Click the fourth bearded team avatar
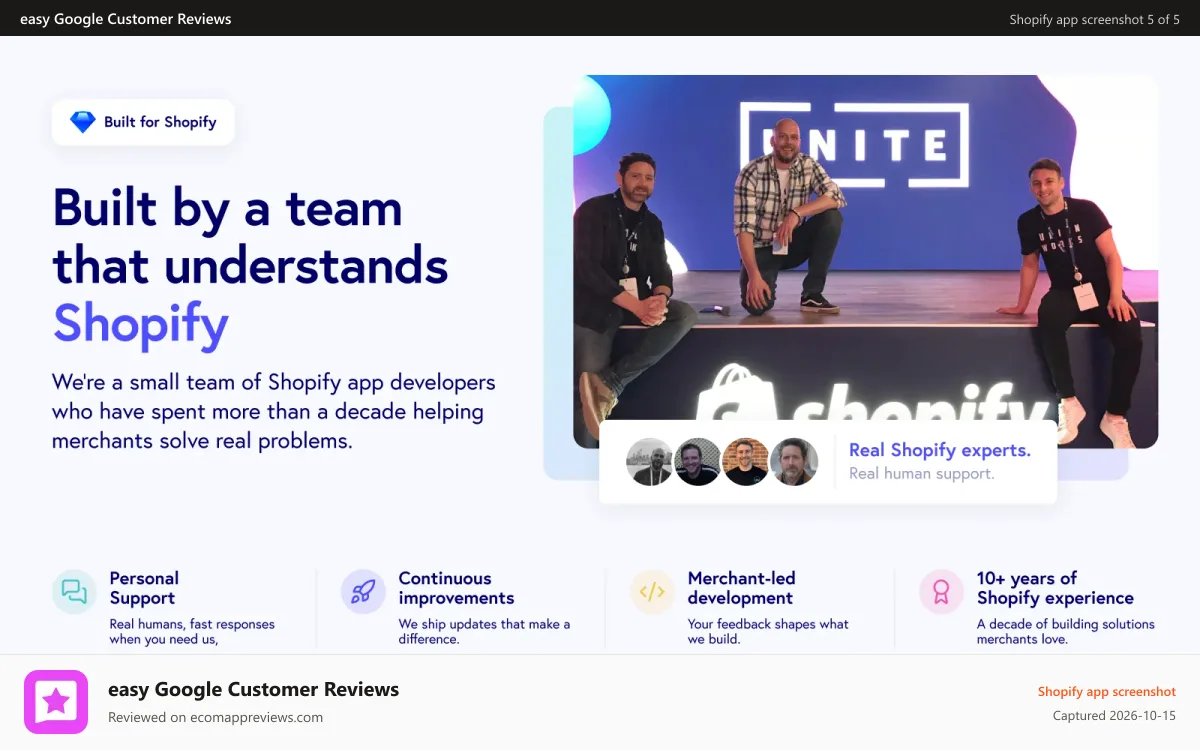The width and height of the screenshot is (1200, 750). click(794, 462)
